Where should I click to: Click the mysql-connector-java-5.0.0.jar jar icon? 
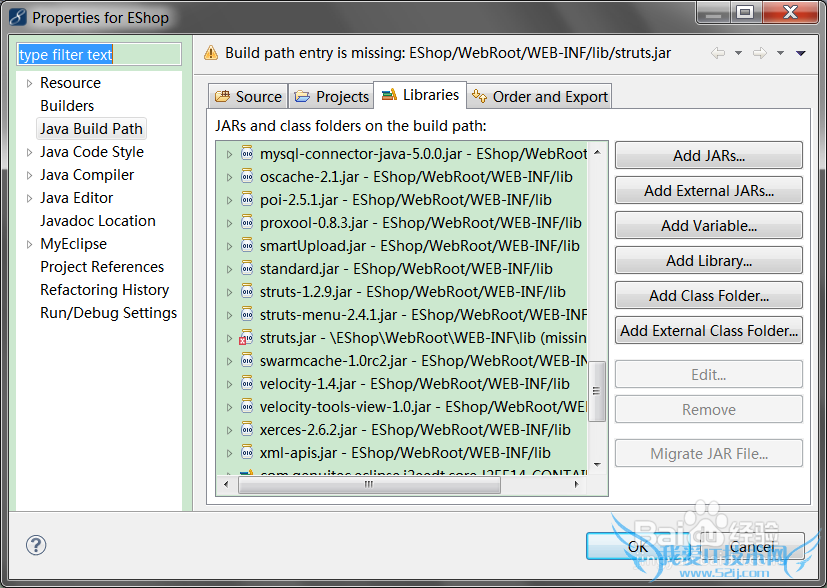click(247, 154)
